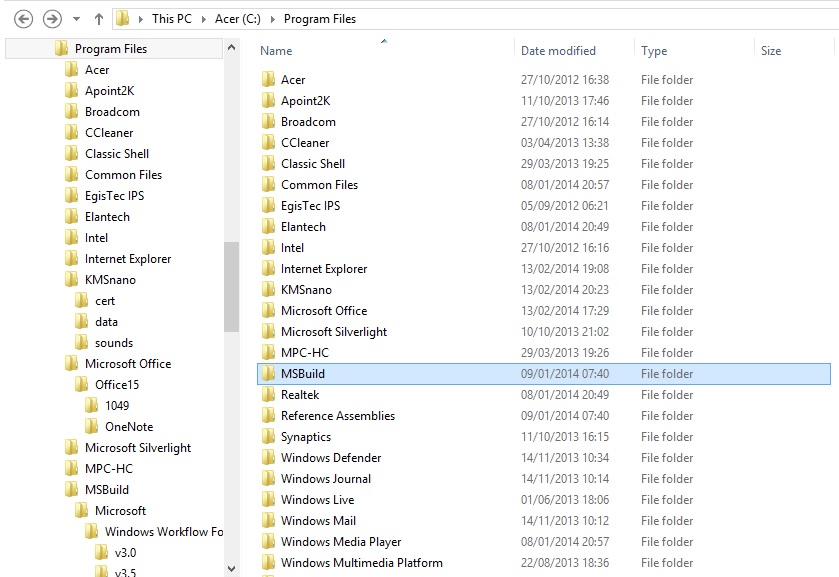Click the Windows Defender folder icon
The image size is (839, 577).
pyautogui.click(x=269, y=458)
